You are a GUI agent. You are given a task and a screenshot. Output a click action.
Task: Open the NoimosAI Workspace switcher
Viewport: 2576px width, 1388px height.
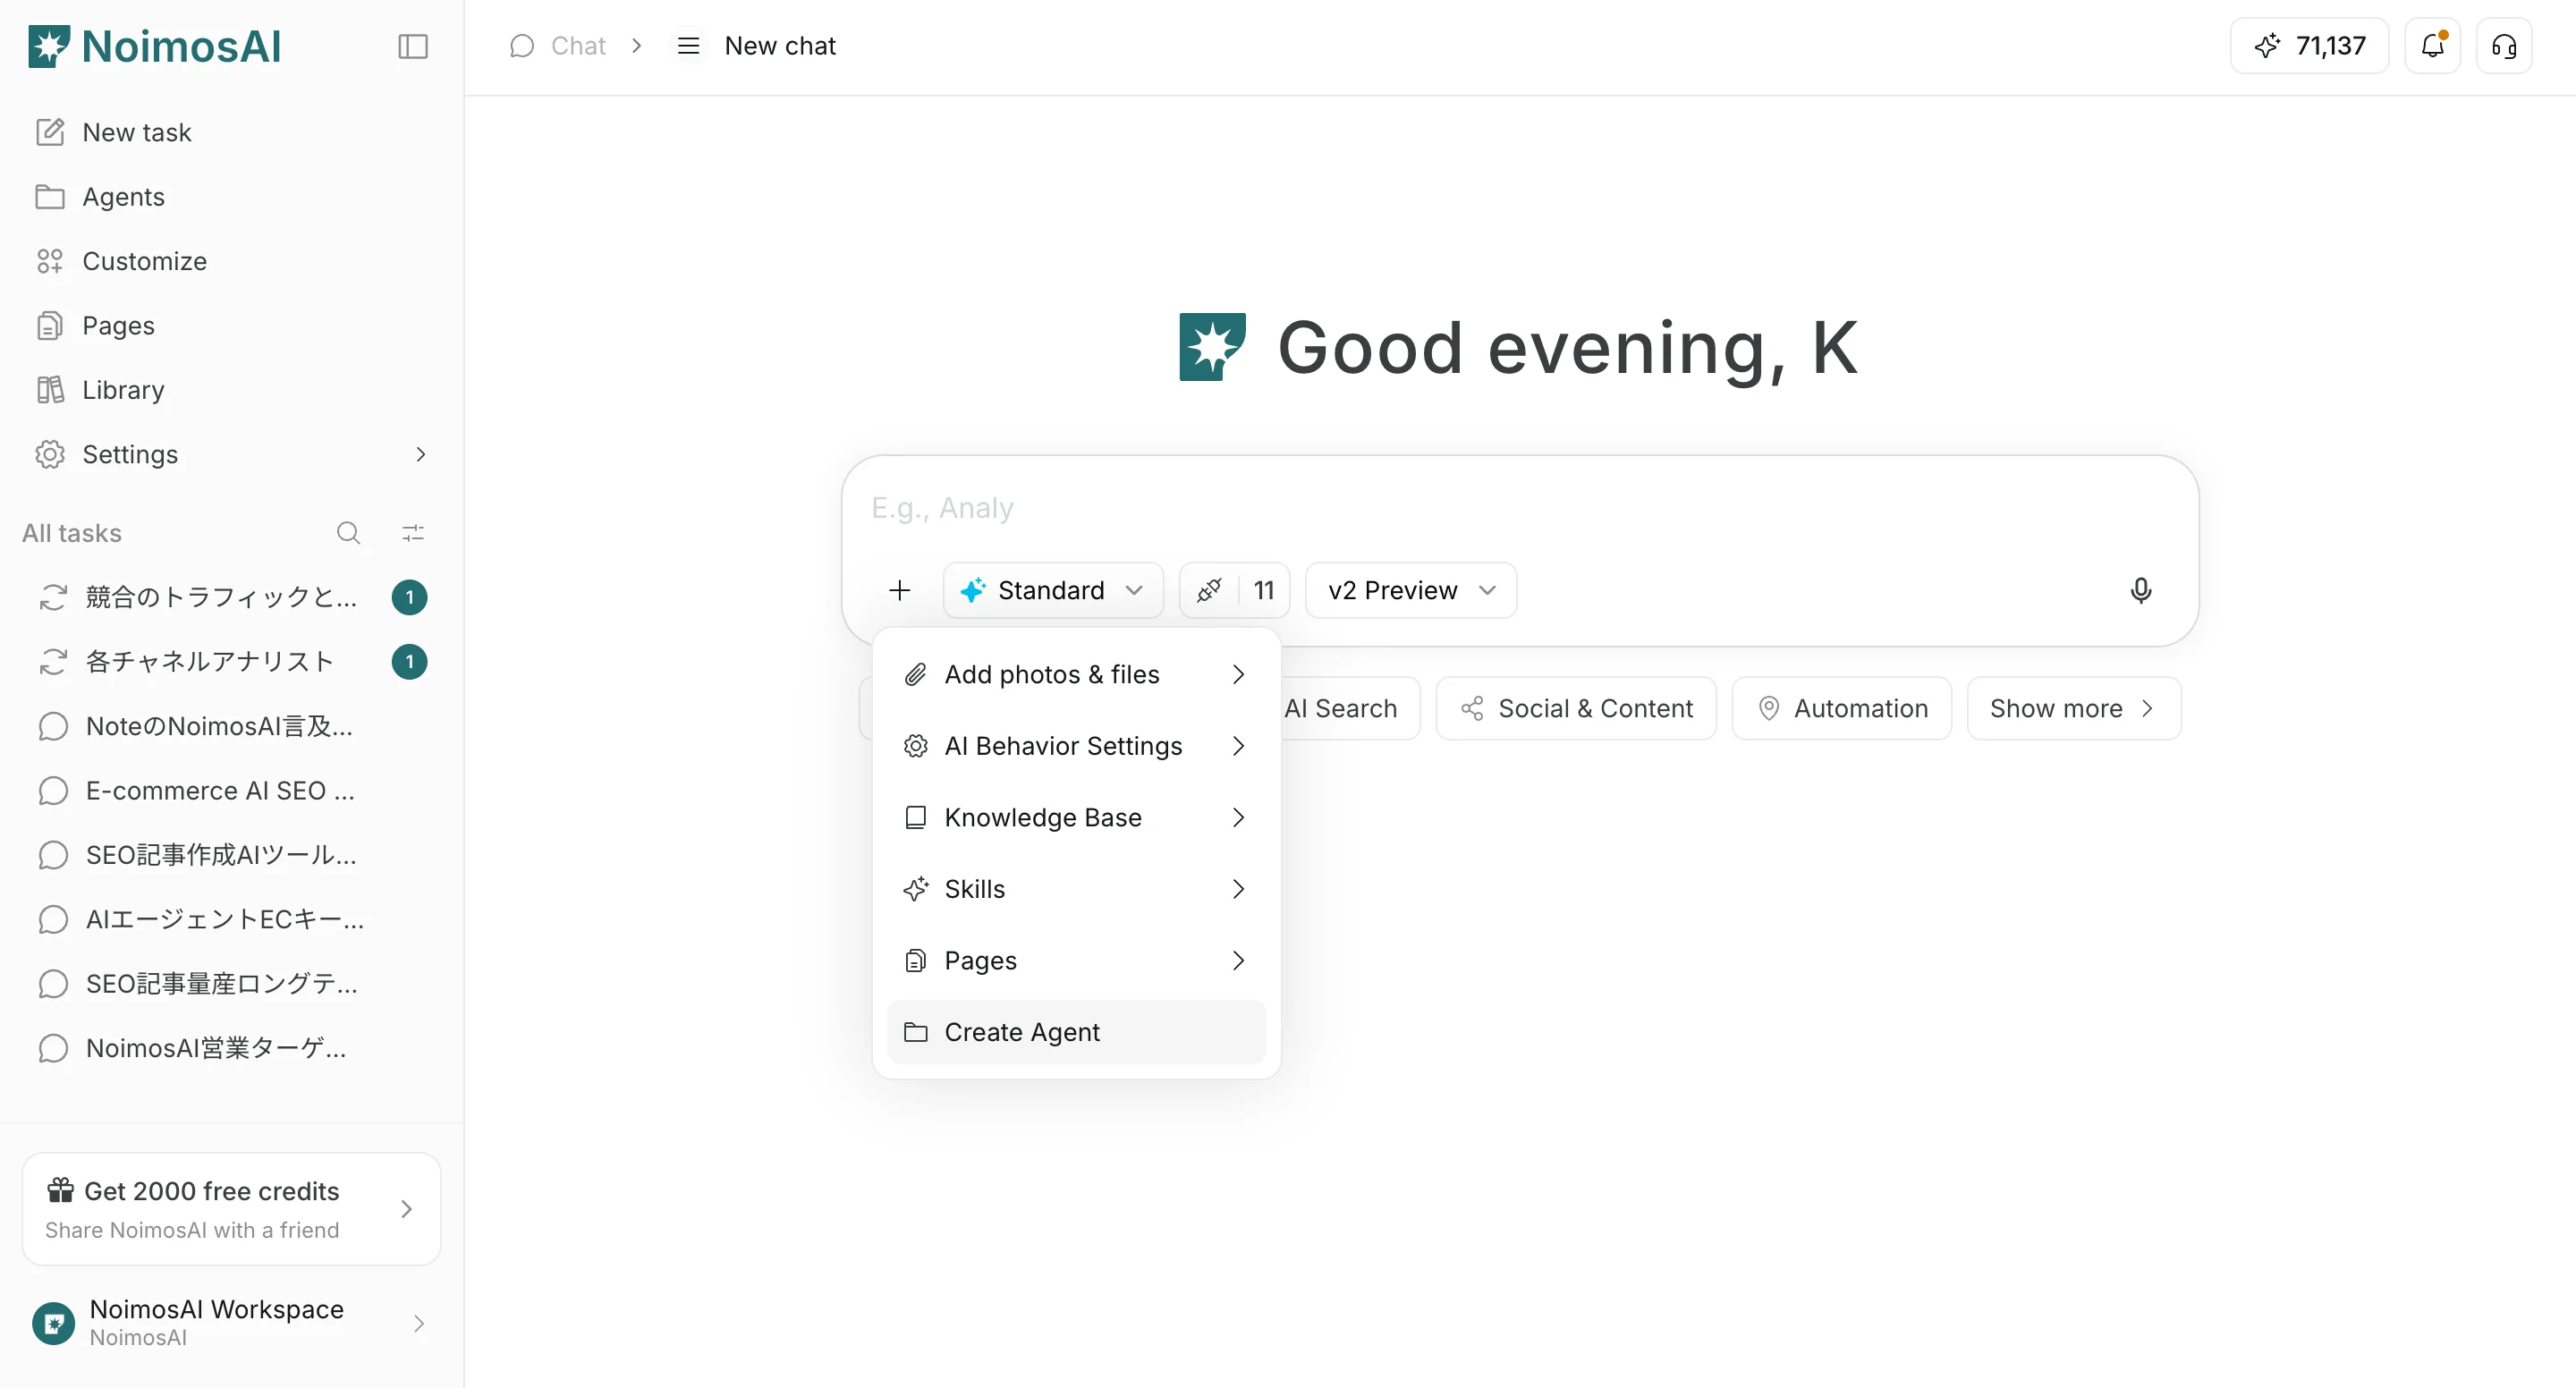click(x=232, y=1323)
